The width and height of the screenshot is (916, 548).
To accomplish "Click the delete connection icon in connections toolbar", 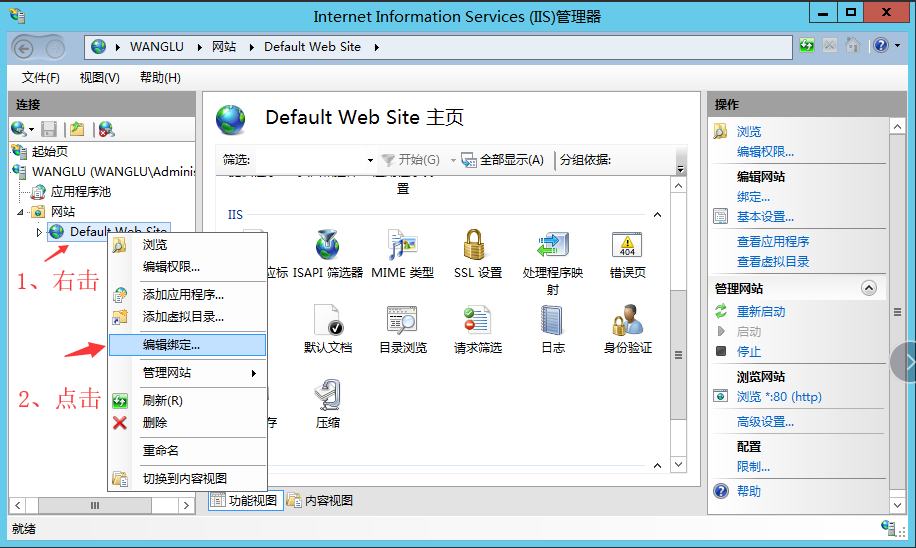I will point(106,129).
